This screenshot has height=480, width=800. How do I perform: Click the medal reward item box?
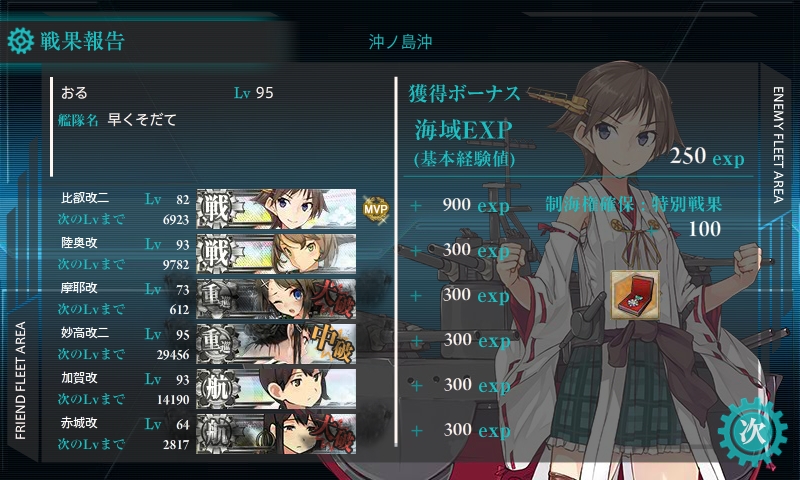coord(635,296)
